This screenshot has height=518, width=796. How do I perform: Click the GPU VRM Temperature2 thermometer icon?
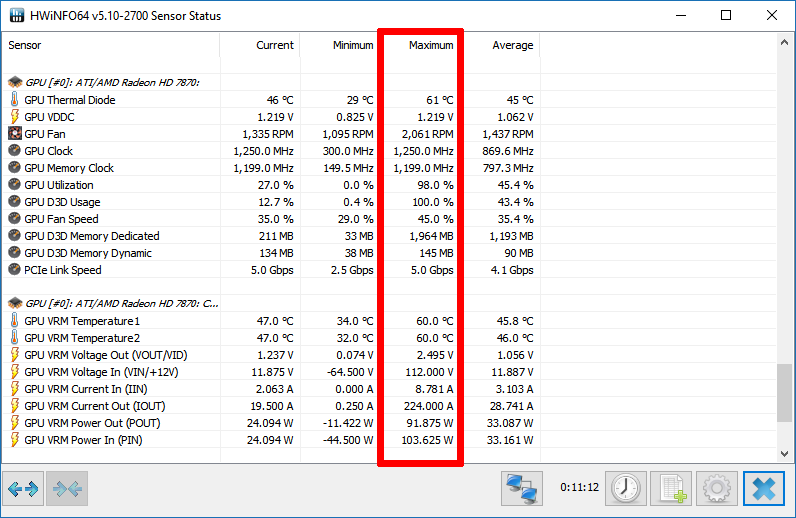click(14, 337)
